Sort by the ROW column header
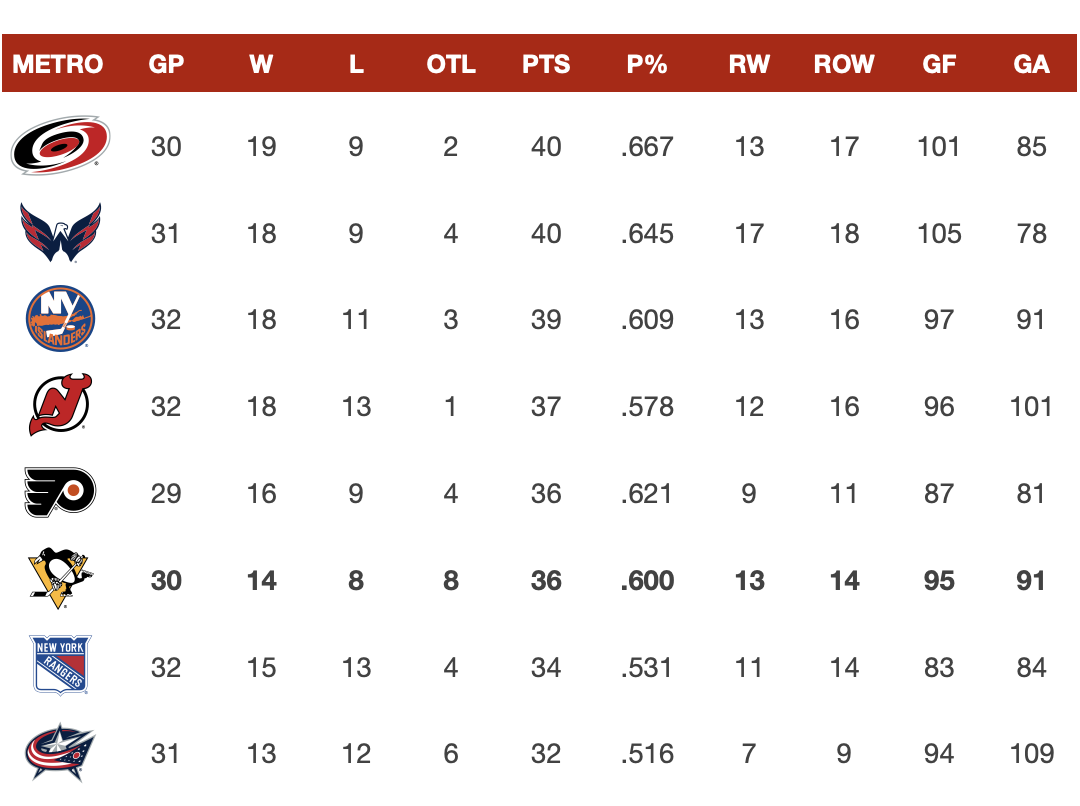Screen dimensions: 1080x806 pyautogui.click(x=844, y=64)
